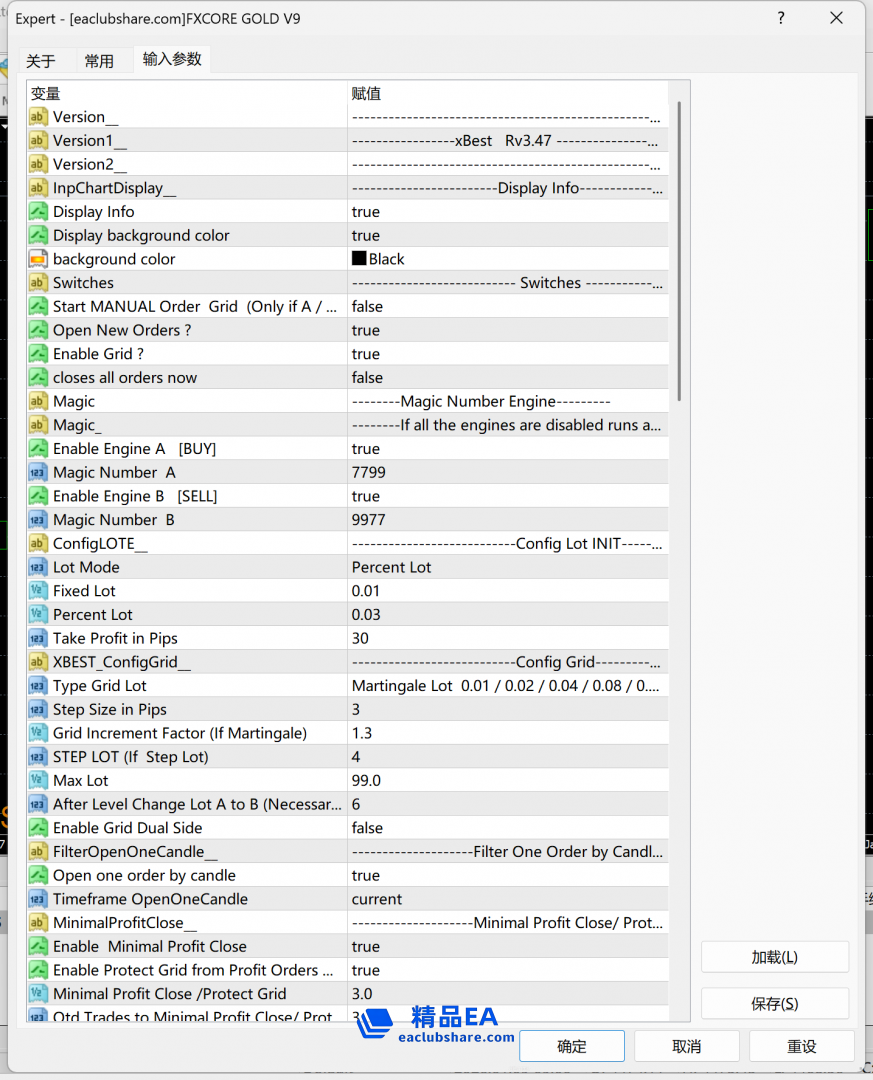873x1080 pixels.
Task: Click the 确定 button to confirm
Action: click(x=572, y=1046)
